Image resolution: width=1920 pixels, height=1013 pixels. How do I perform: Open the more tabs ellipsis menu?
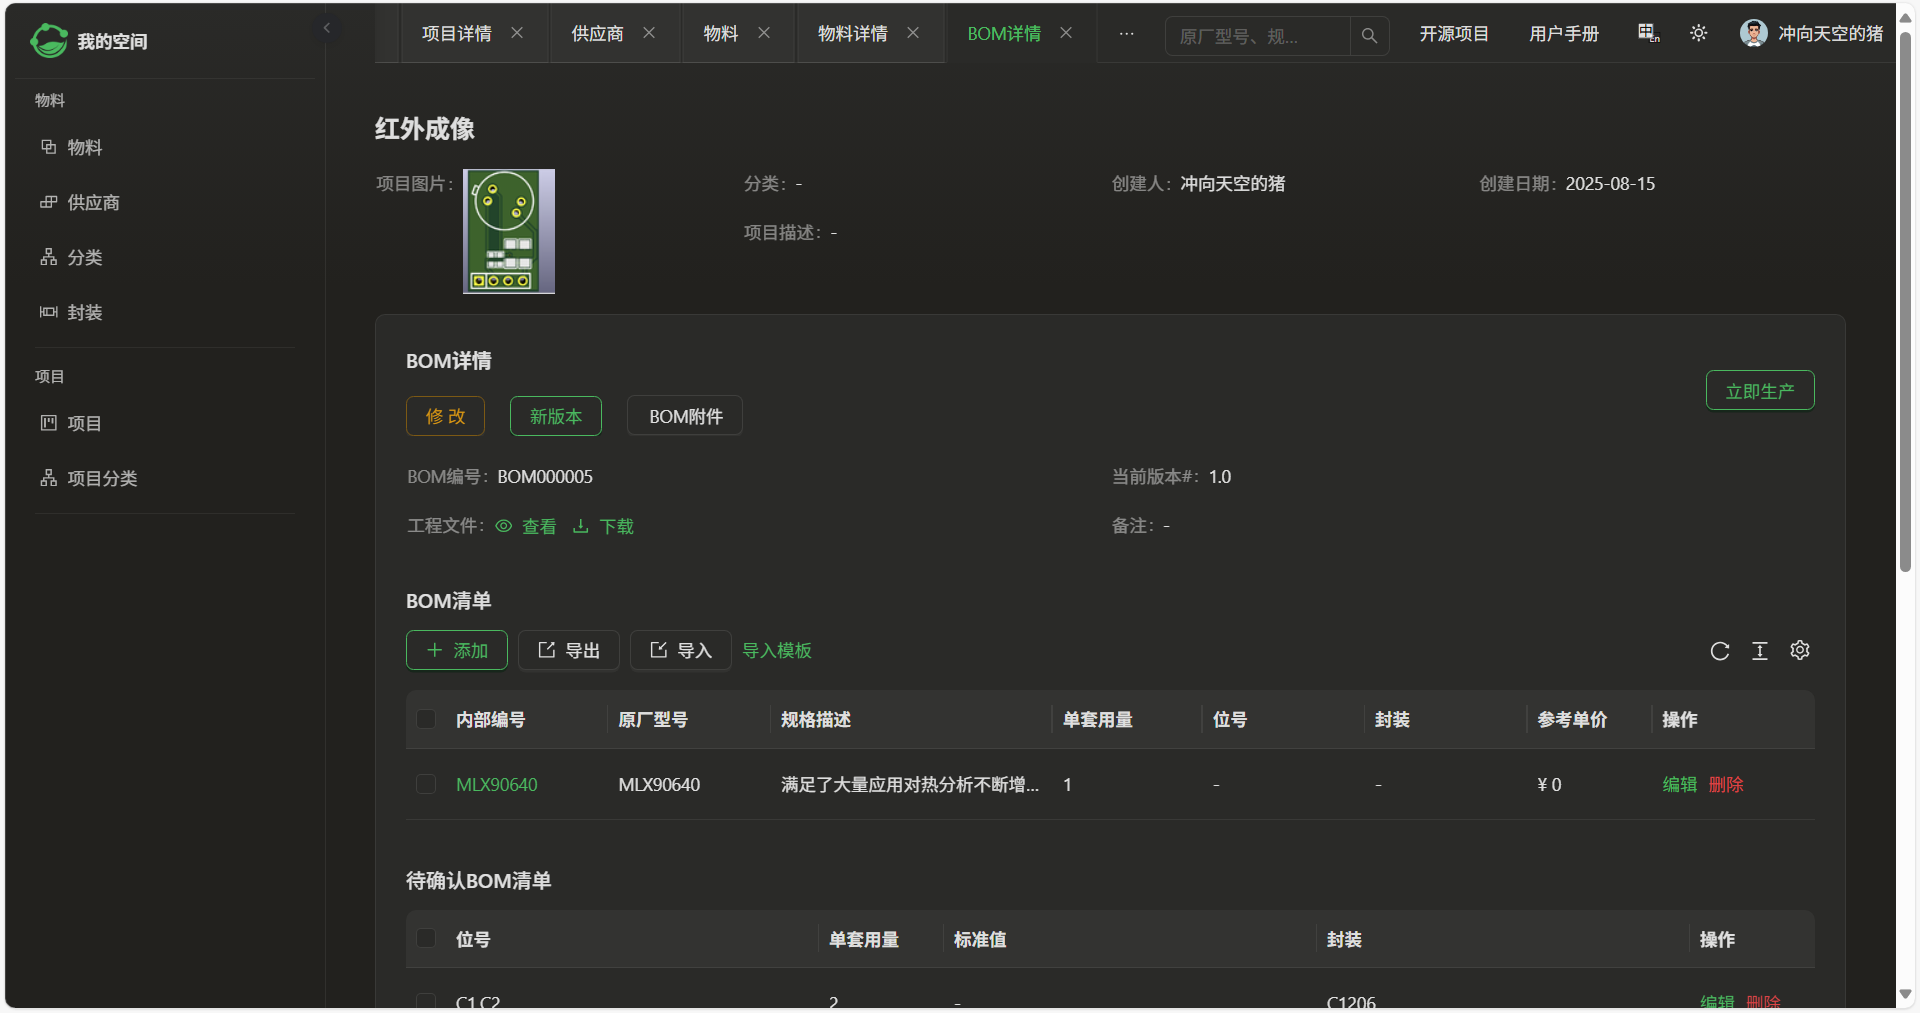[1126, 34]
